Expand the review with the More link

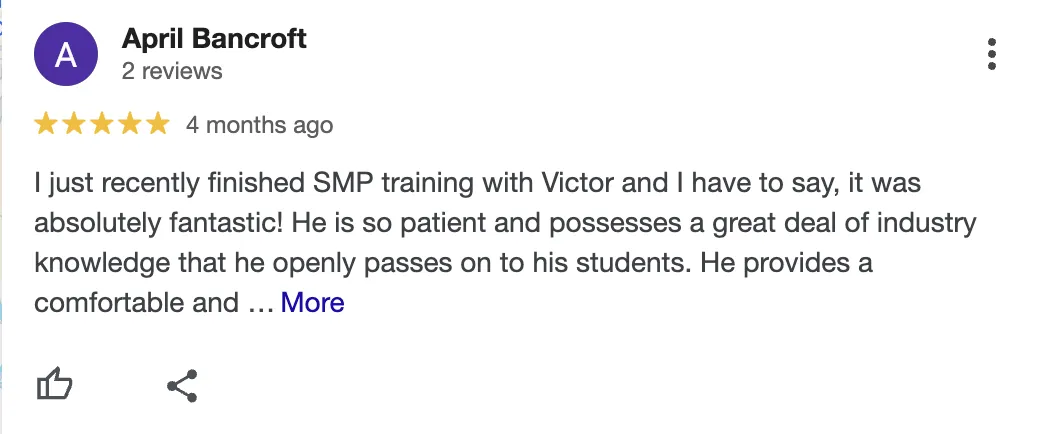click(x=312, y=302)
